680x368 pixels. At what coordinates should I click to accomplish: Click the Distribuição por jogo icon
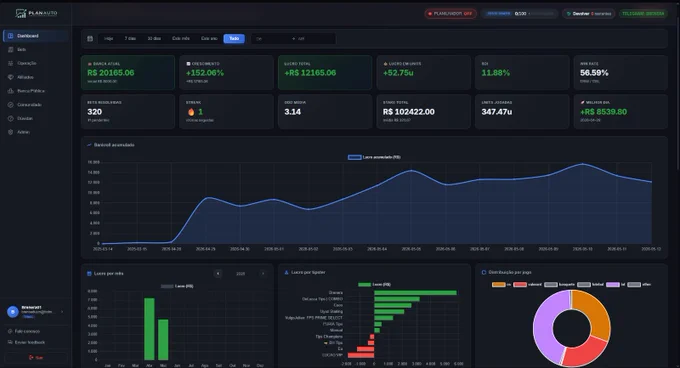tap(484, 272)
